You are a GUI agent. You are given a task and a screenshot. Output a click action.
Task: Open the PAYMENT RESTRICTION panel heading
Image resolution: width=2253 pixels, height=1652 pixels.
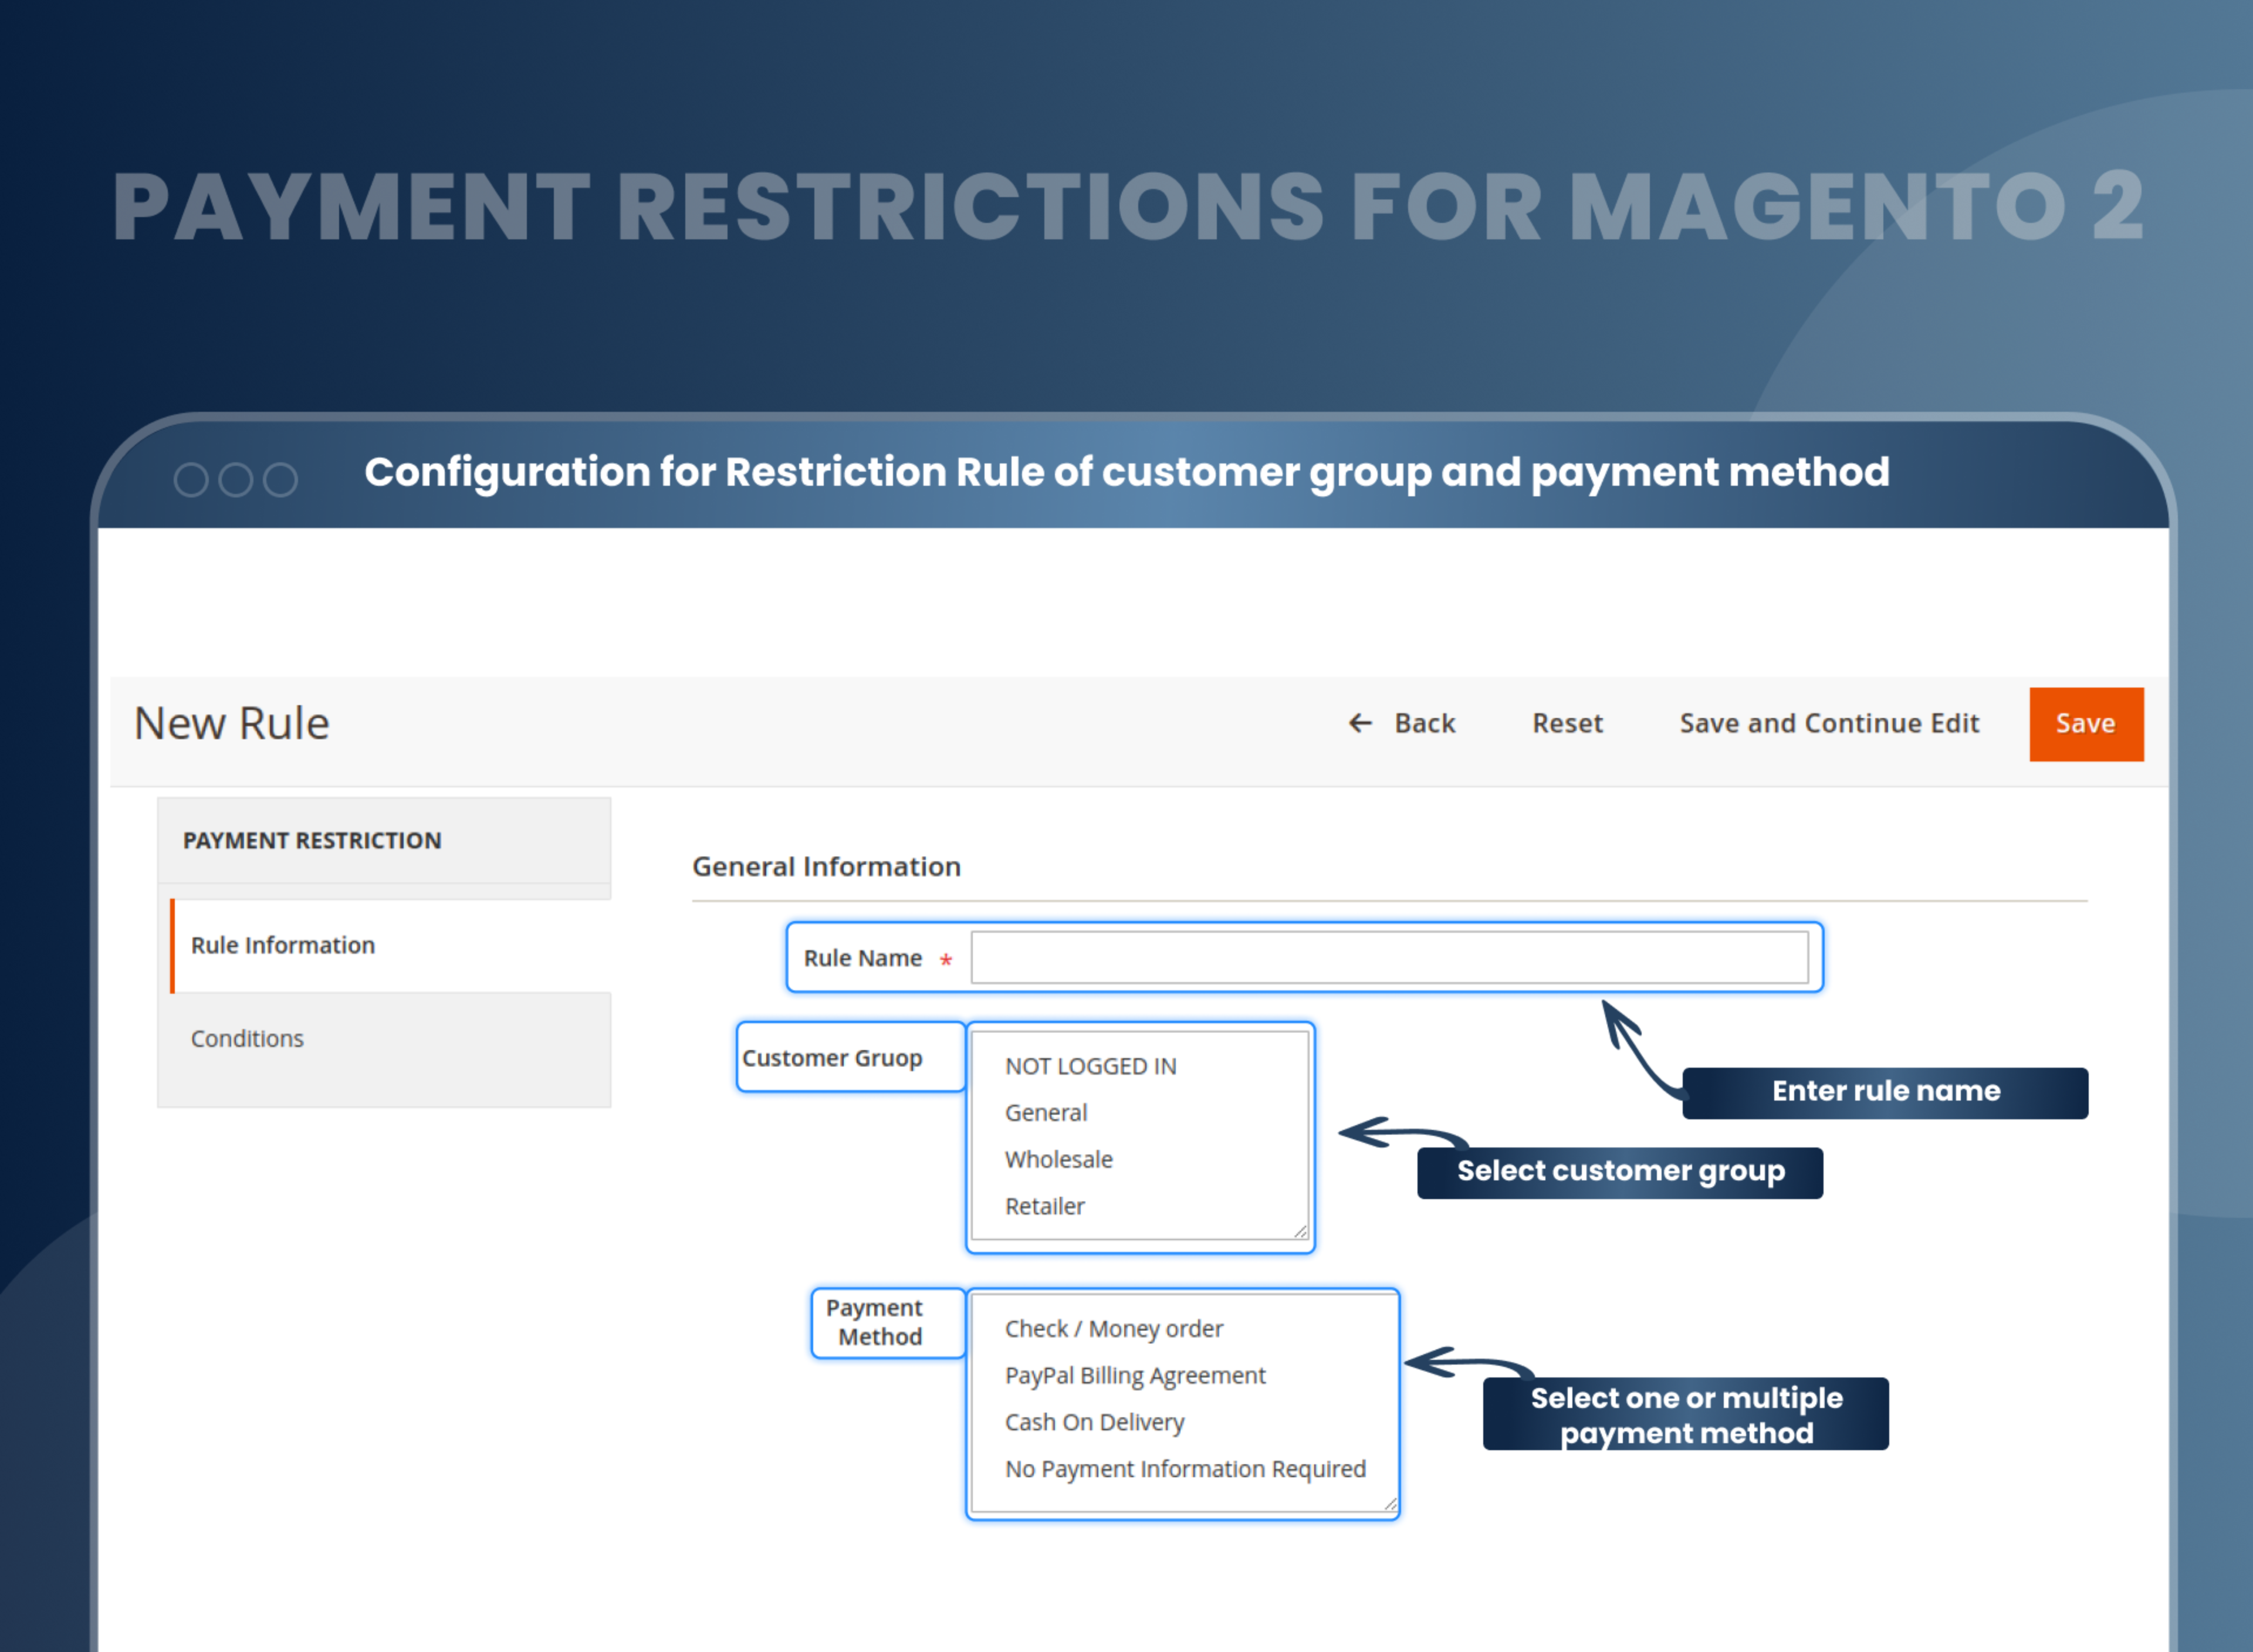coord(312,840)
